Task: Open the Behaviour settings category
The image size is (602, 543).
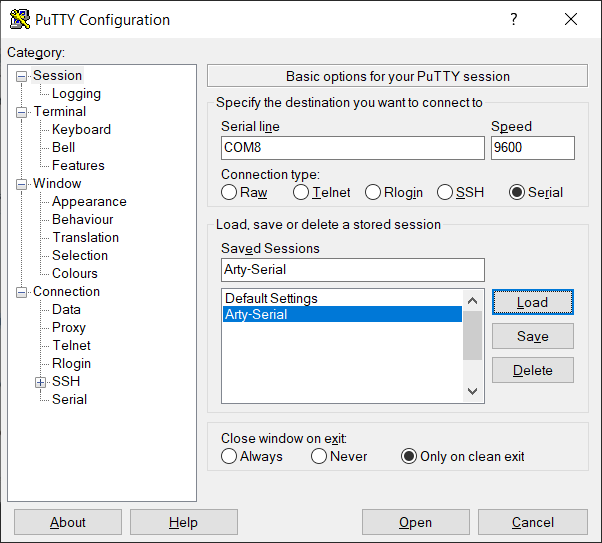Action: (83, 220)
